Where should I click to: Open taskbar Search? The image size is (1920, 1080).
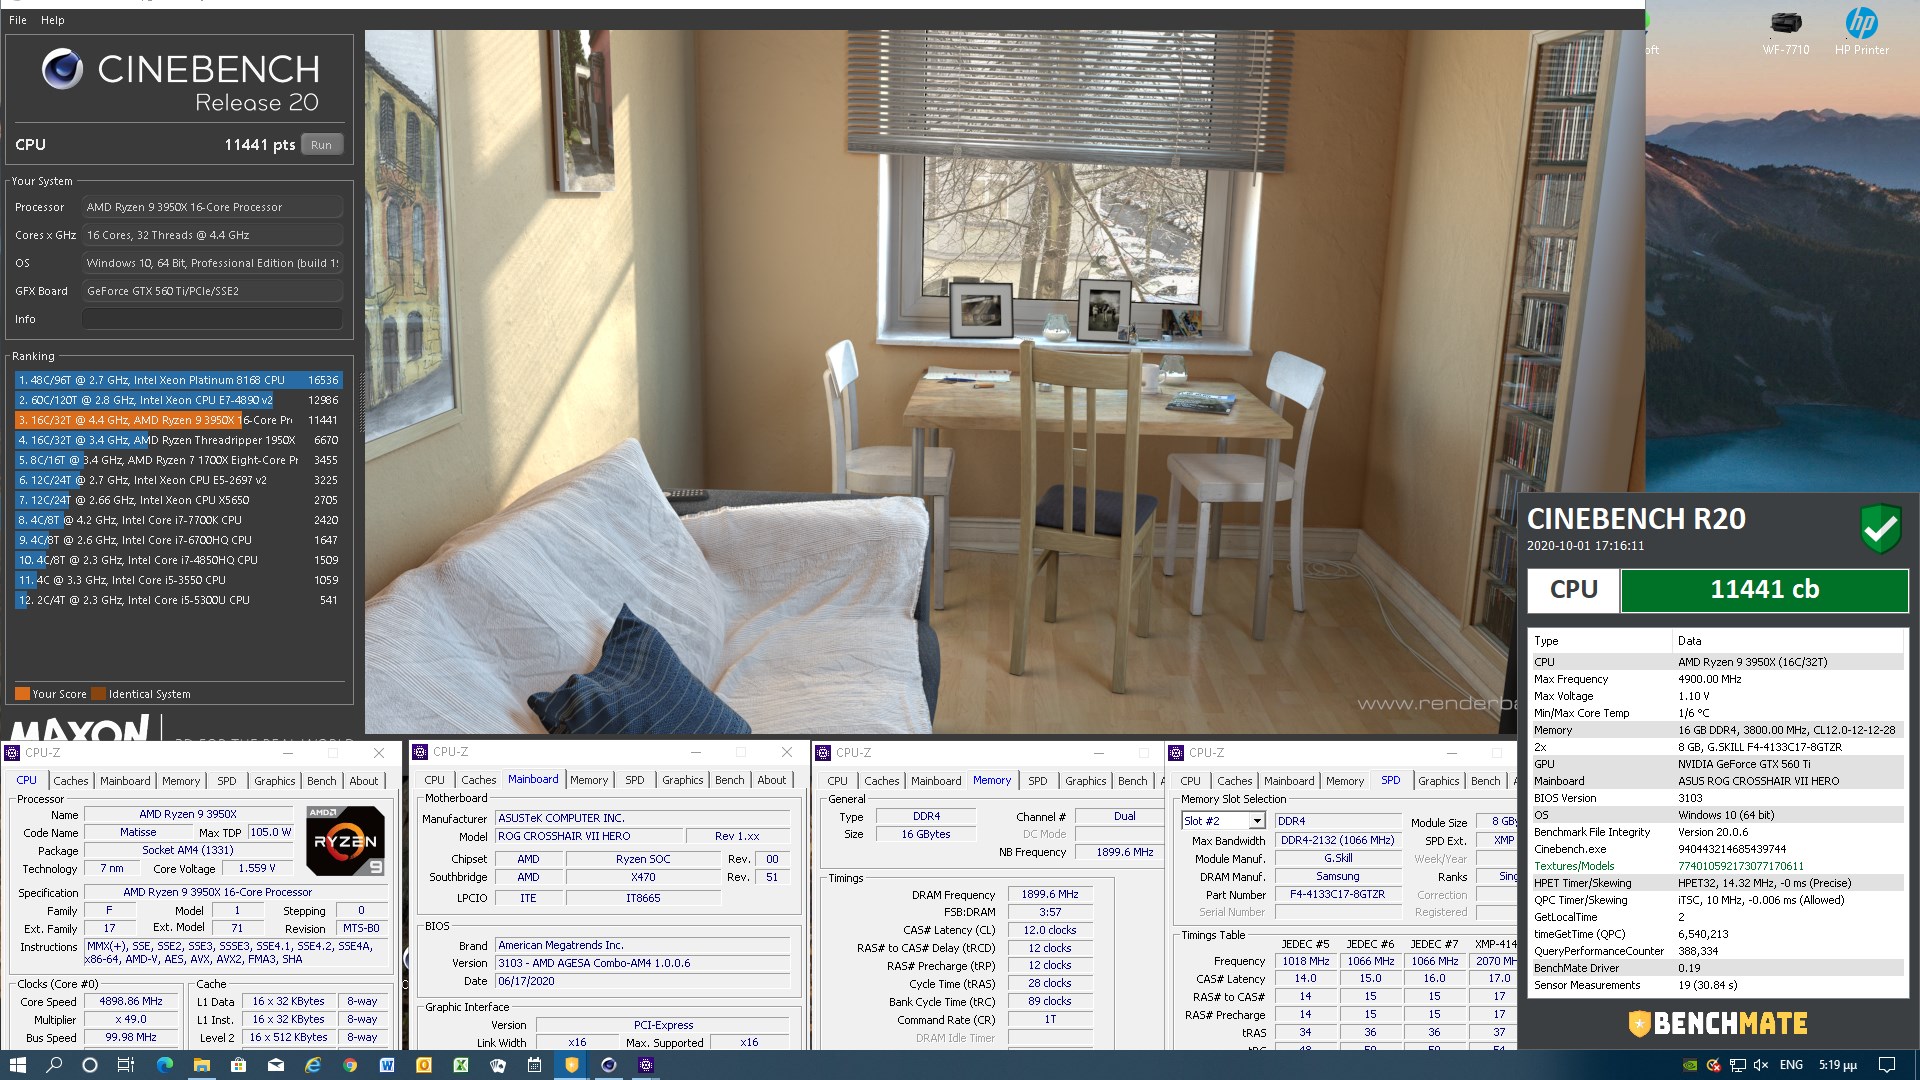[x=54, y=1065]
